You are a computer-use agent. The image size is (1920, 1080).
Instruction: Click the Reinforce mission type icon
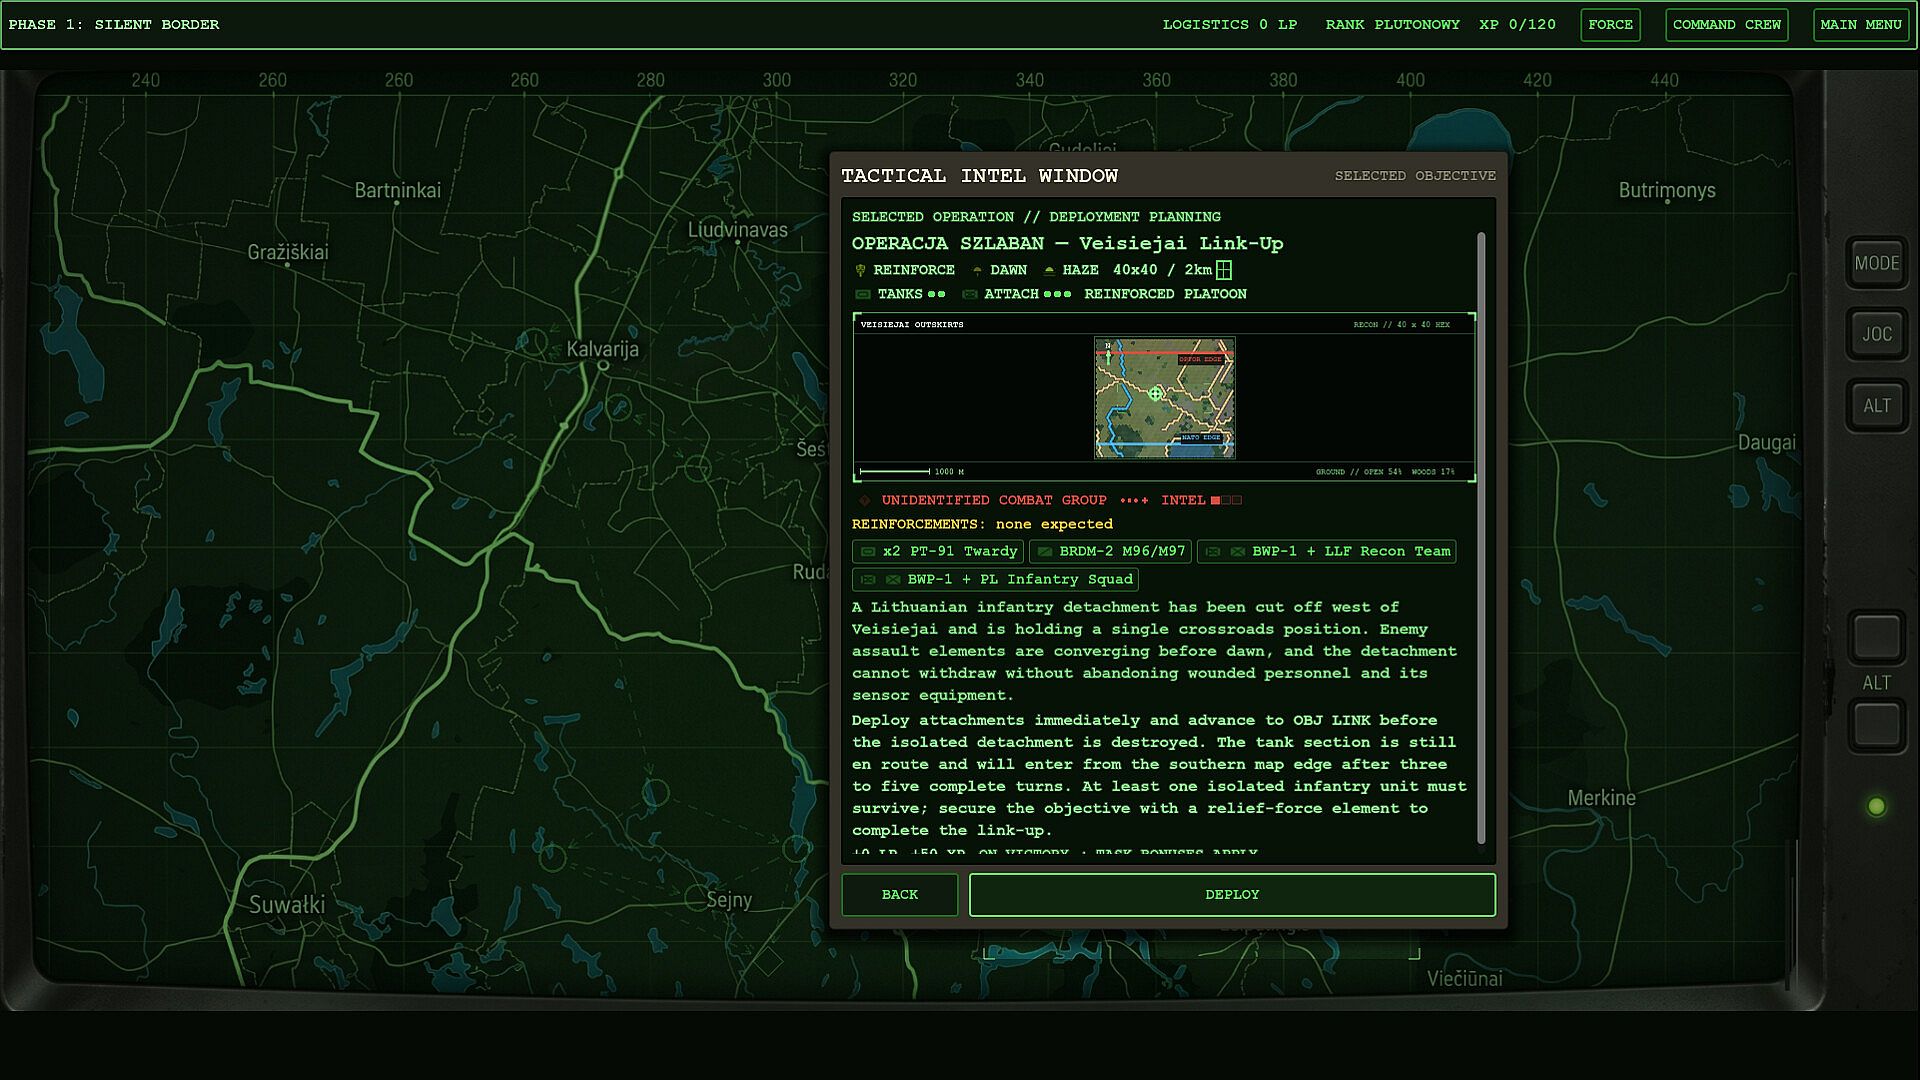coord(860,271)
